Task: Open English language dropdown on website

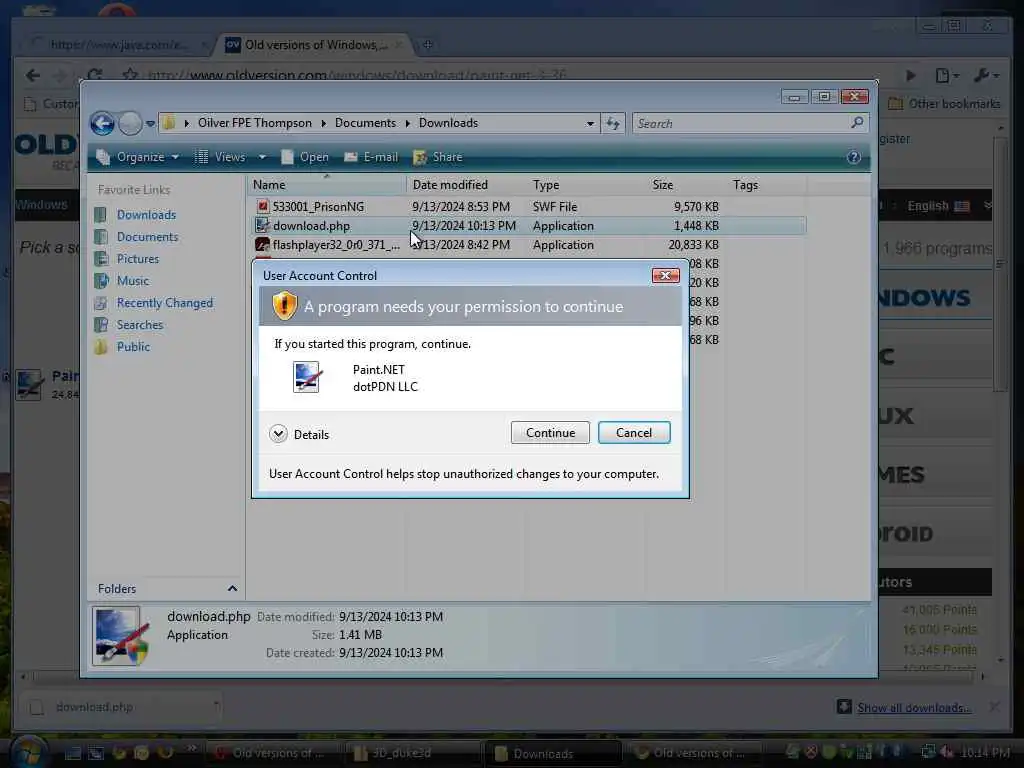Action: tap(948, 206)
